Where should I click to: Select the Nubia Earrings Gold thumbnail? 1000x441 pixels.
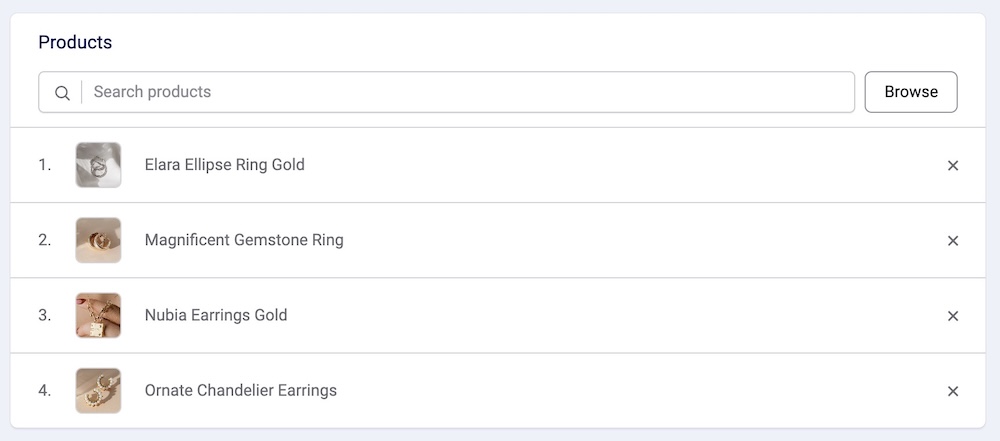point(98,315)
